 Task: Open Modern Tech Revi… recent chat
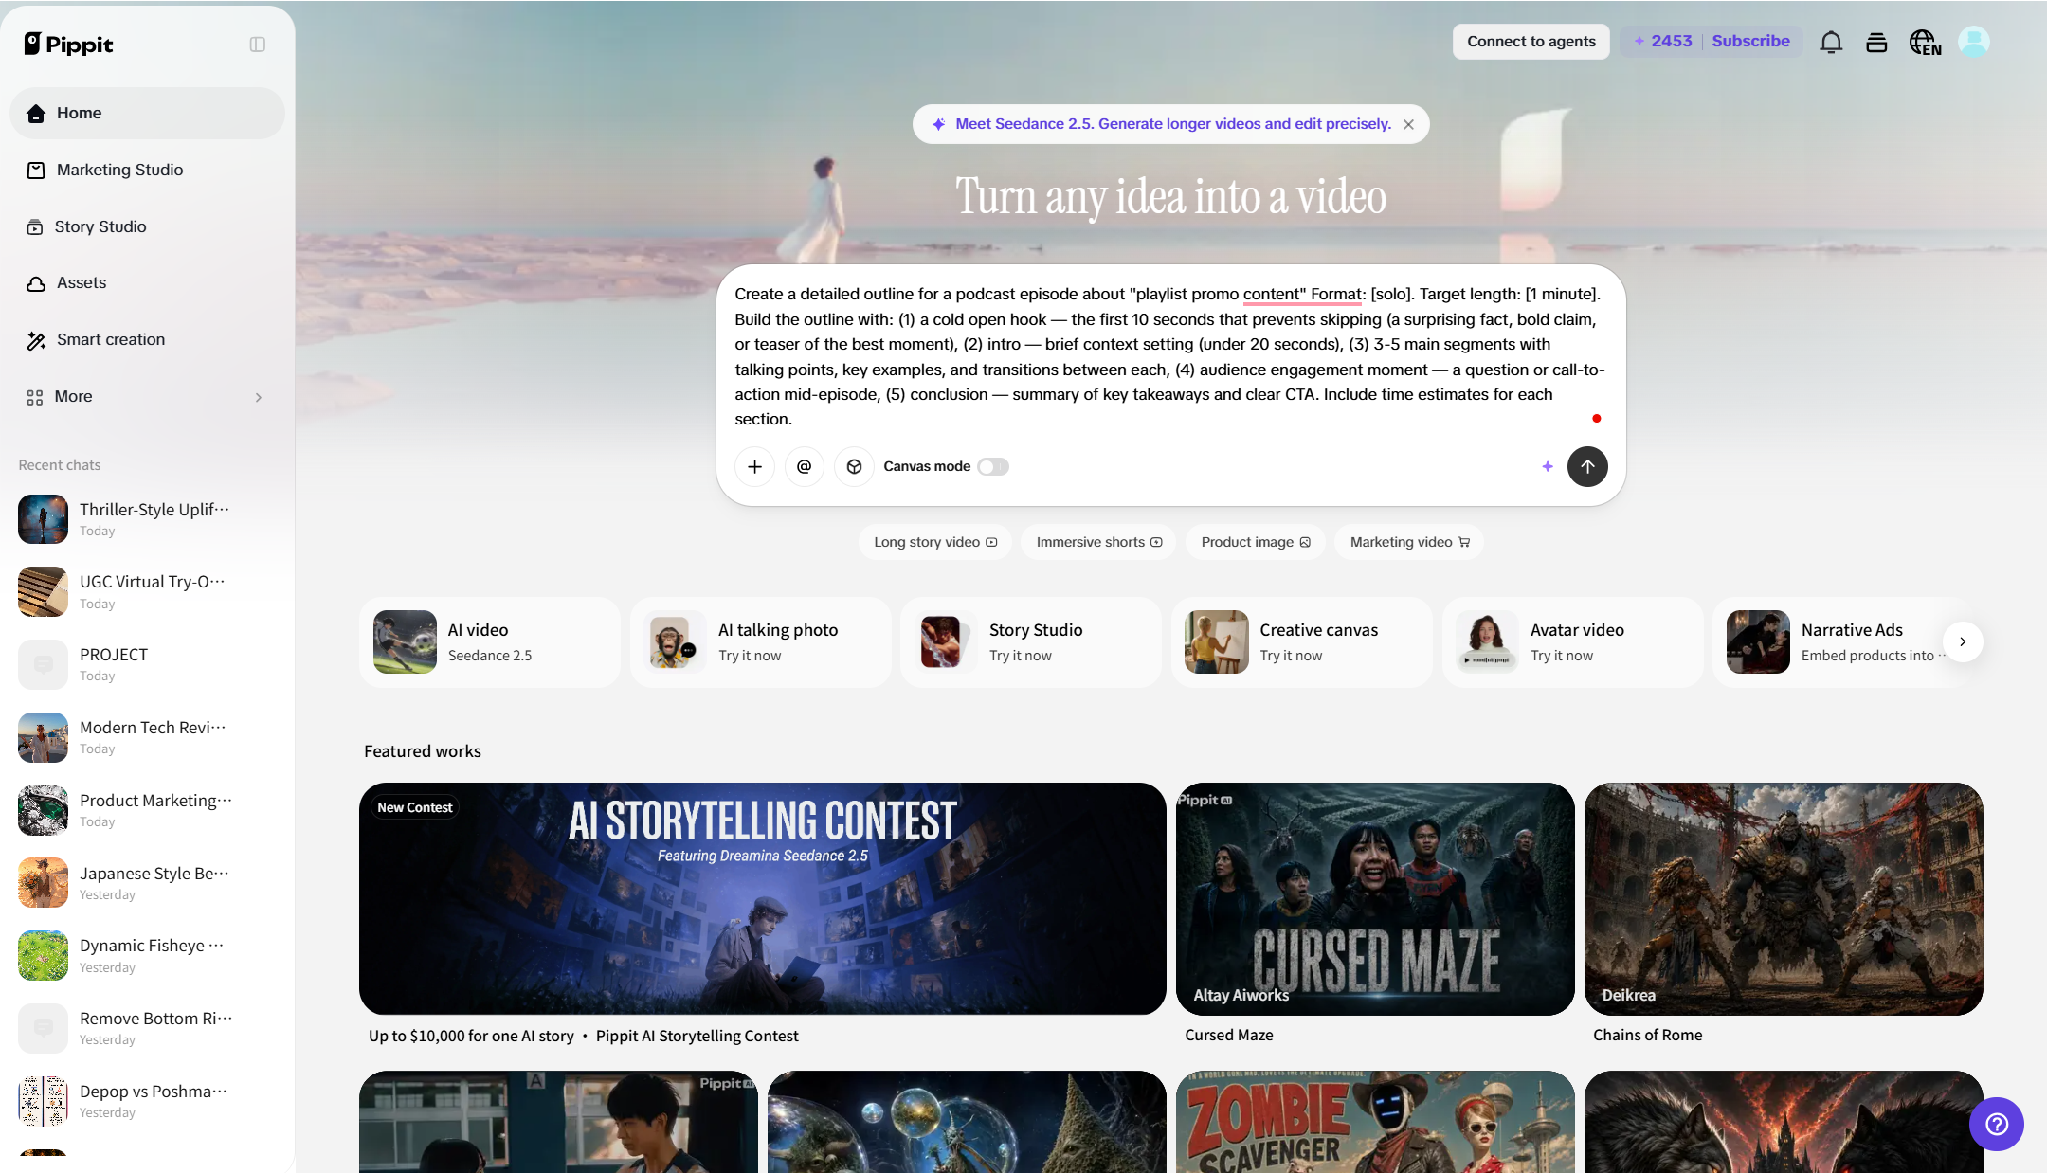coord(147,737)
